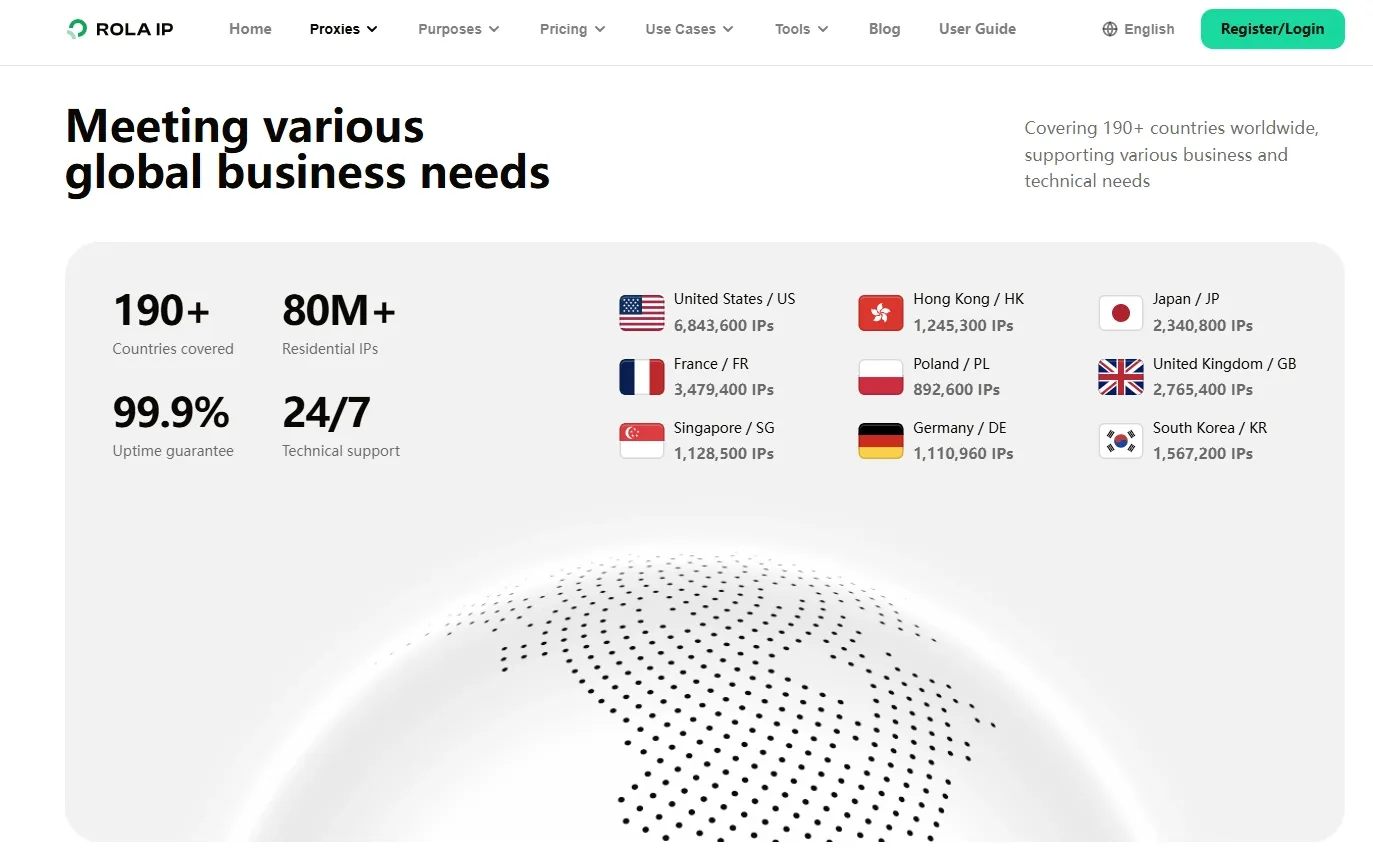Click the ROLA IP brand name

click(135, 29)
